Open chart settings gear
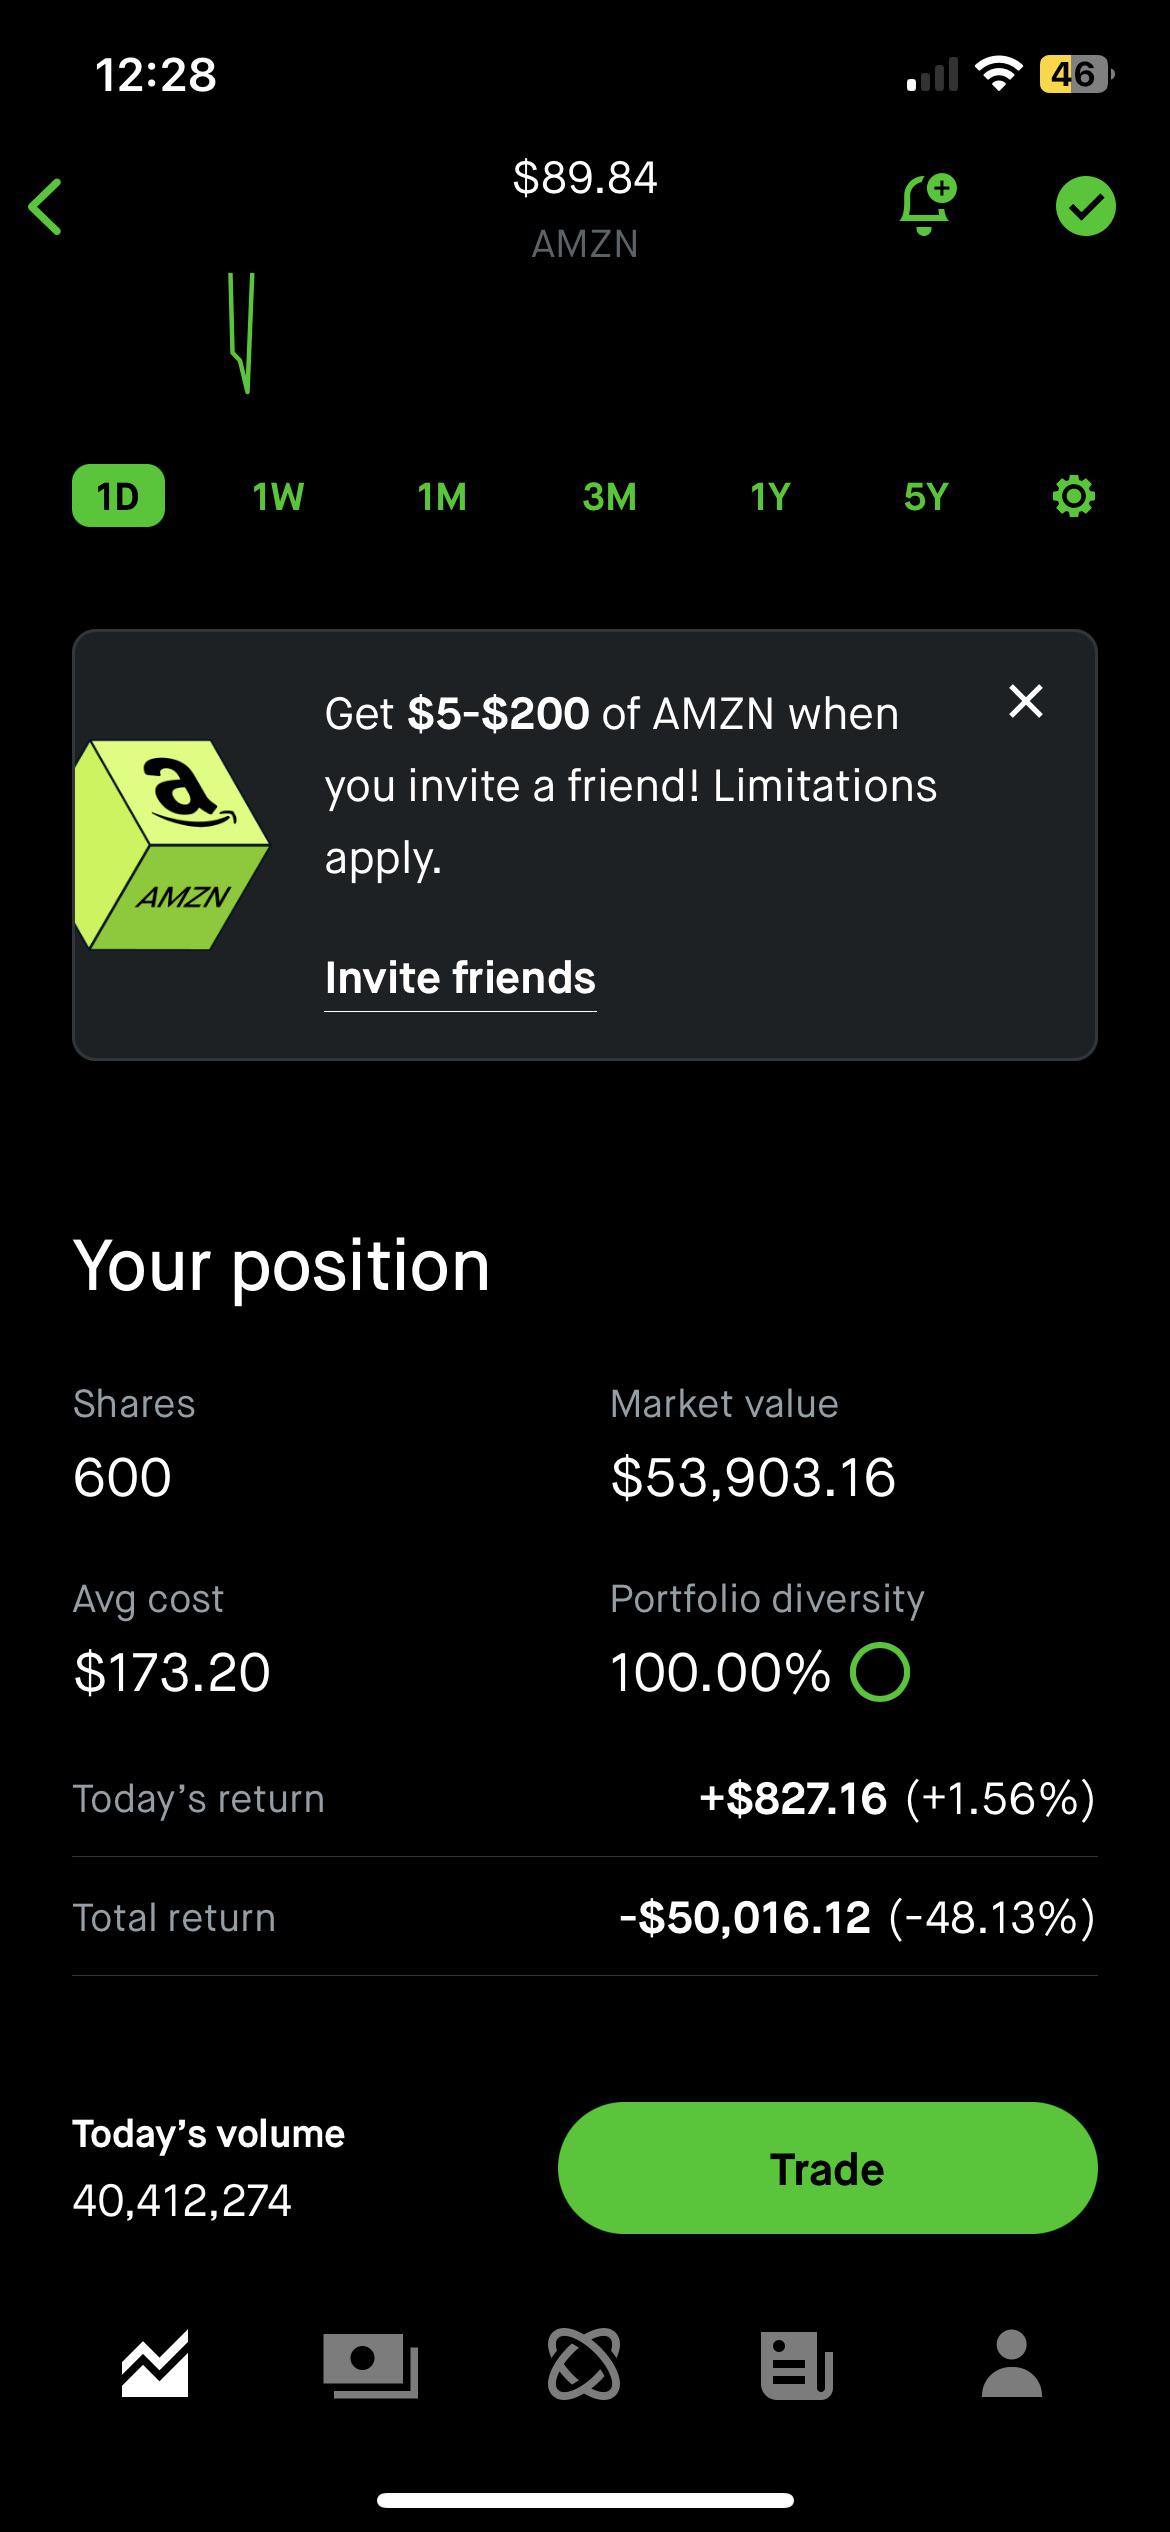This screenshot has height=2532, width=1170. 1073,497
